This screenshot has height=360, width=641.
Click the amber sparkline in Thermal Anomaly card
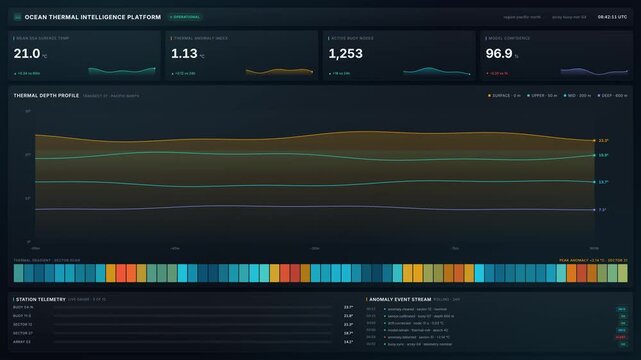coord(279,72)
